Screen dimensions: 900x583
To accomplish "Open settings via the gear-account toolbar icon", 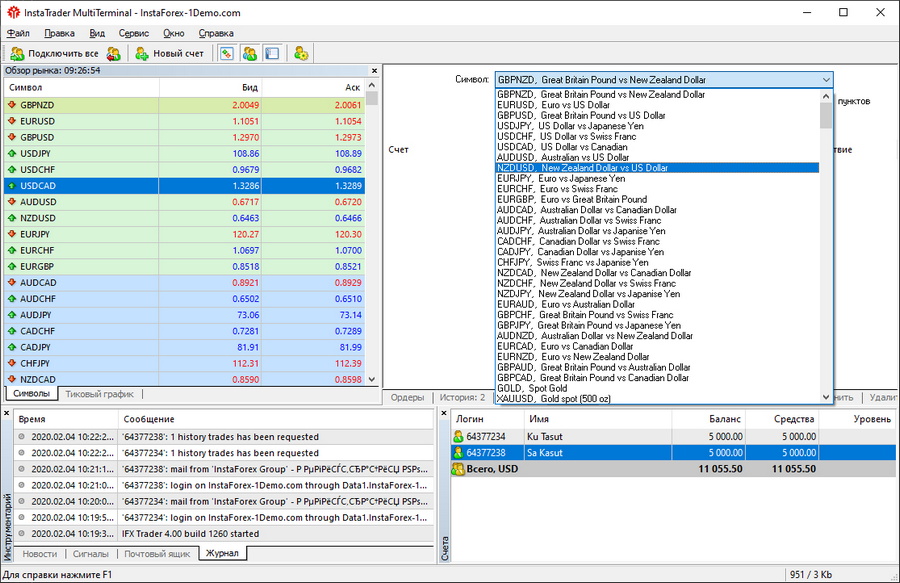I will pyautogui.click(x=300, y=53).
